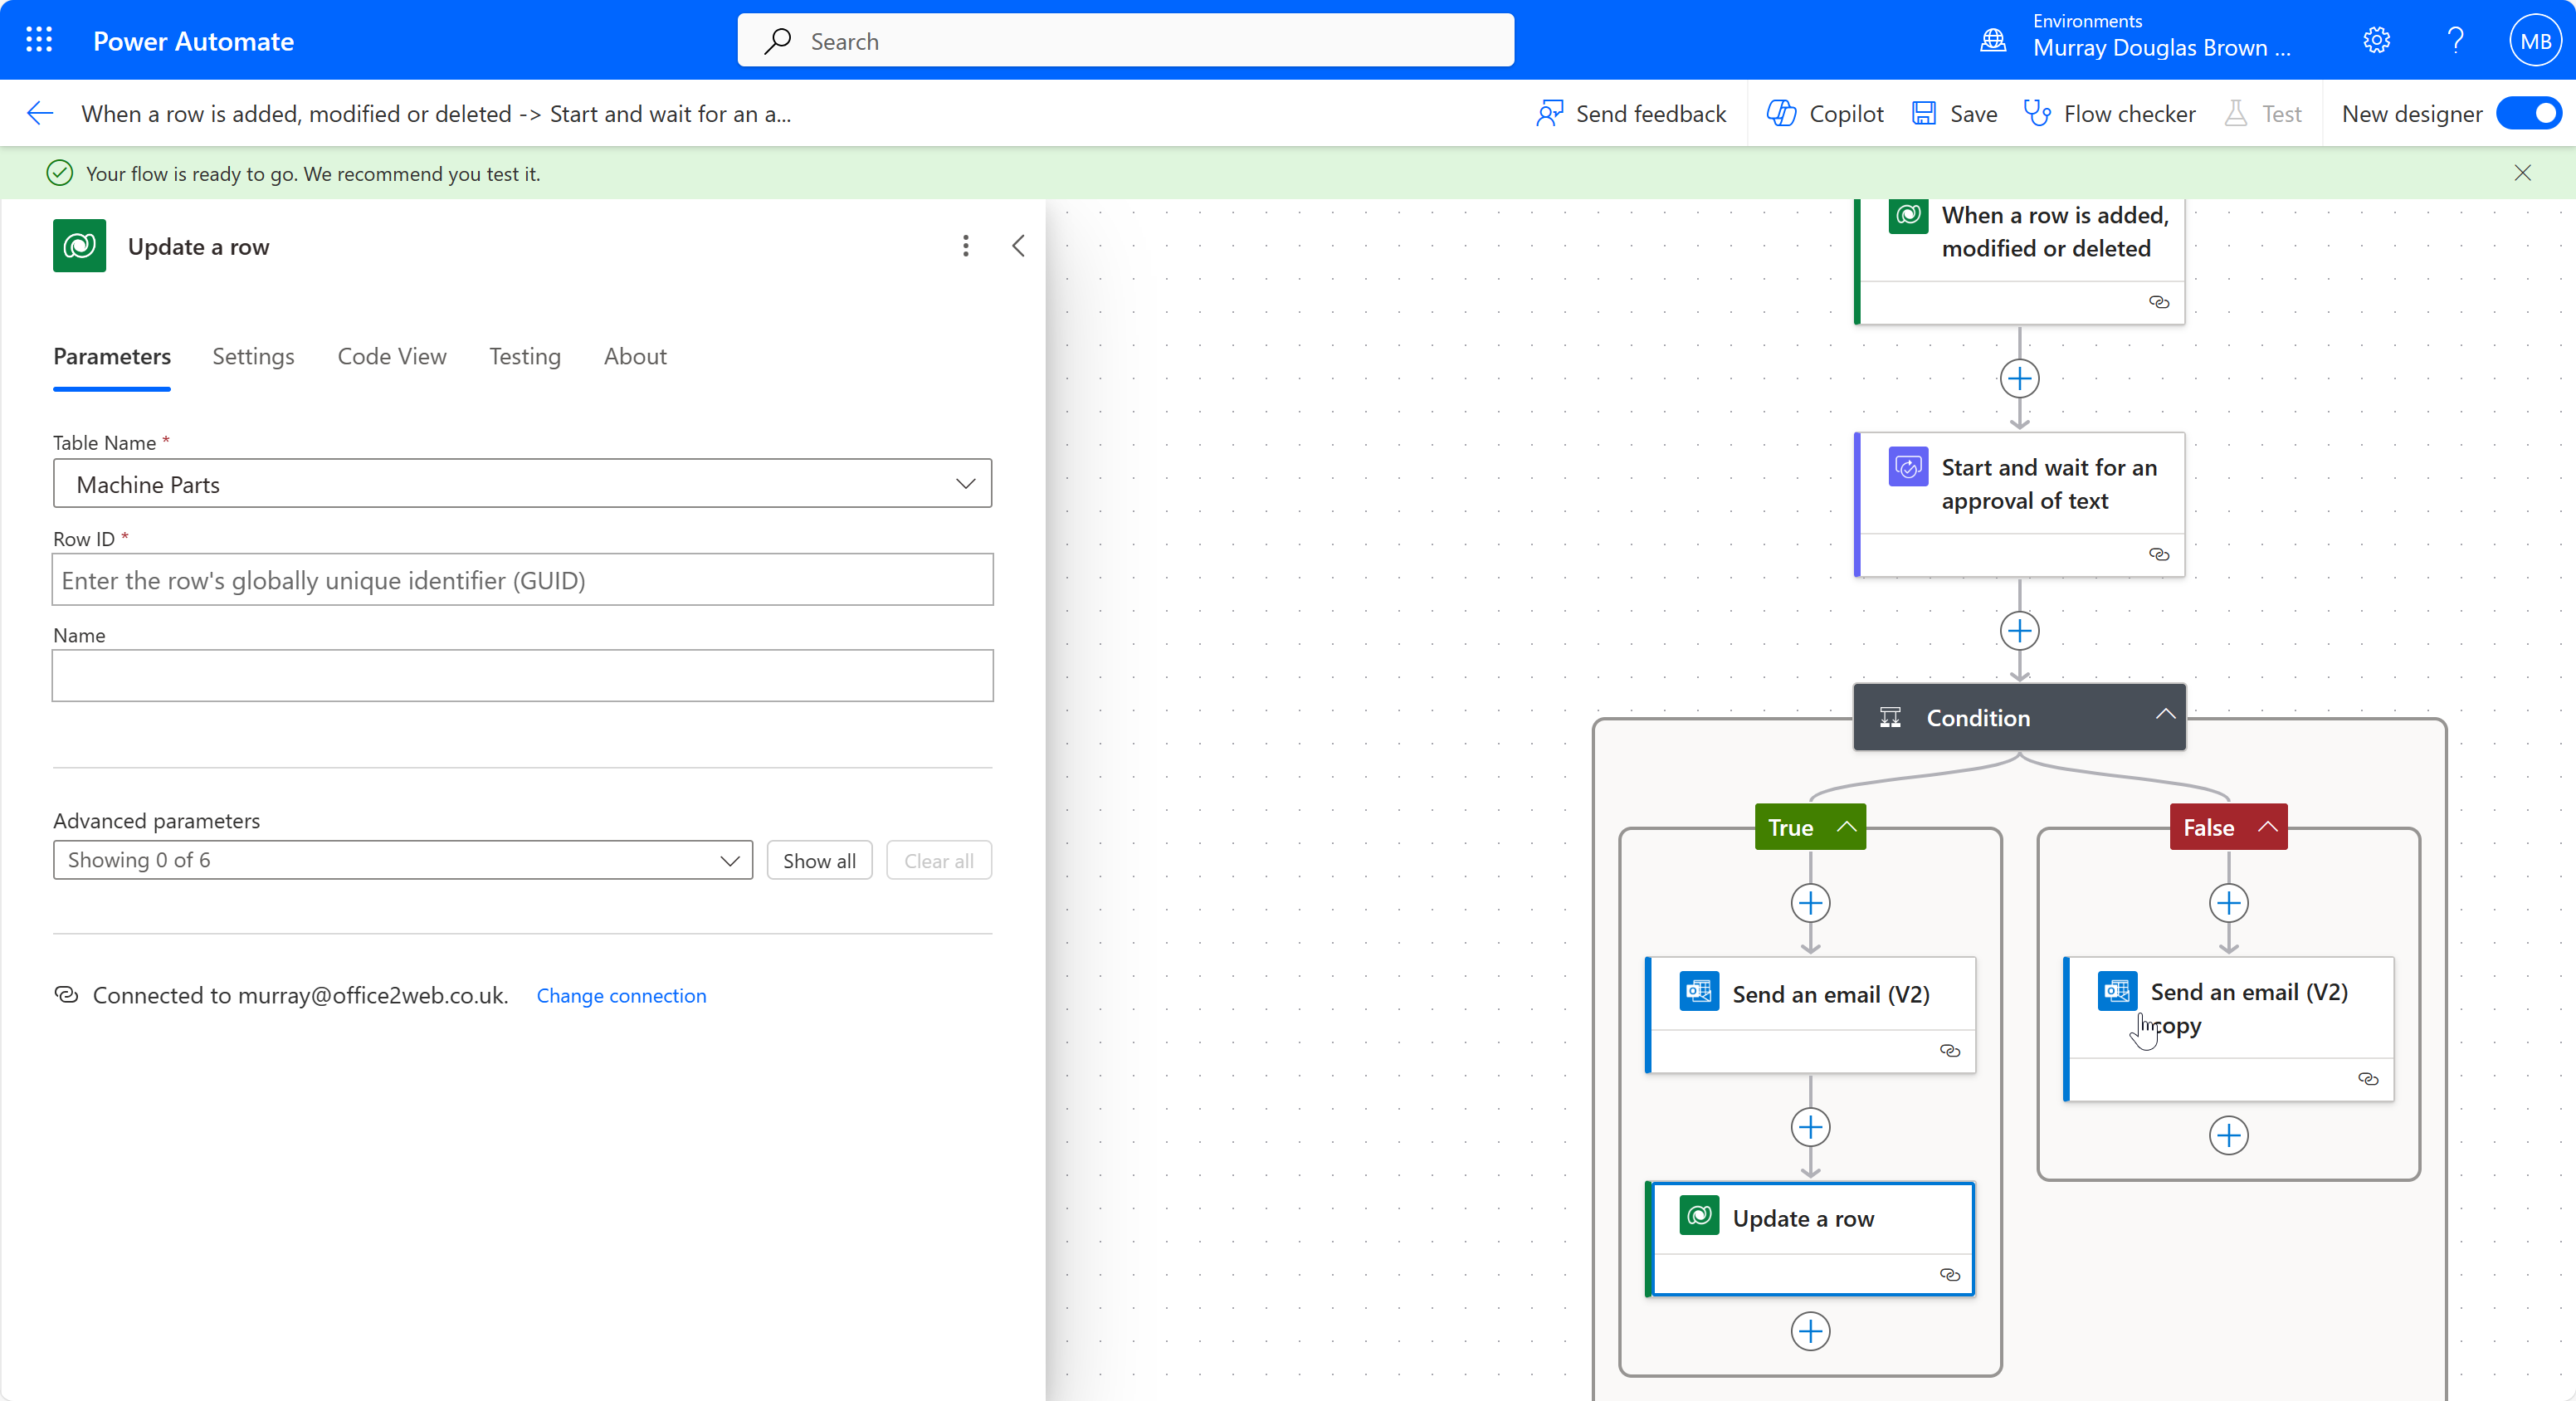
Task: Select the Test flow icon
Action: (2236, 113)
